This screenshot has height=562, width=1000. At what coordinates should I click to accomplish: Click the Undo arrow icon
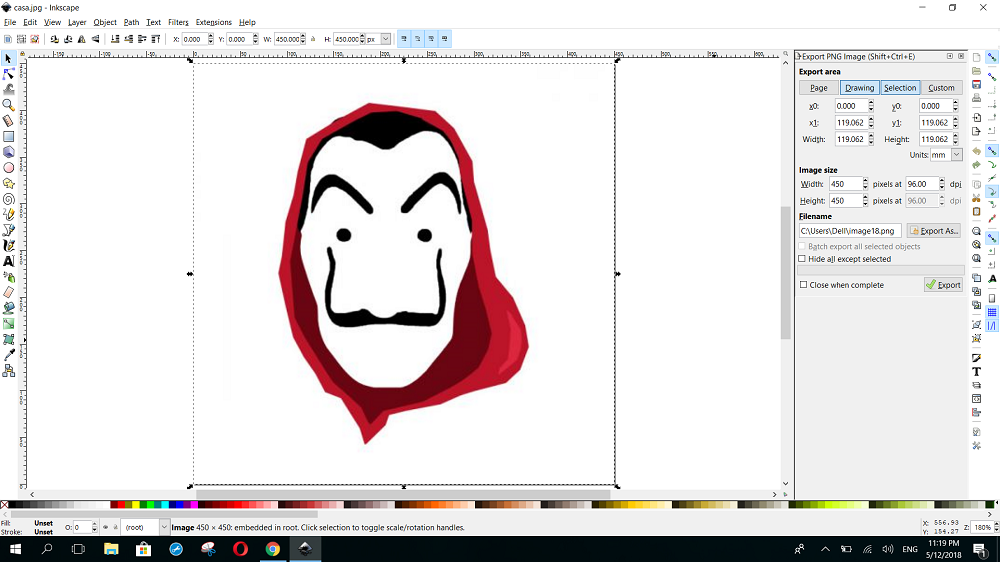(x=976, y=151)
